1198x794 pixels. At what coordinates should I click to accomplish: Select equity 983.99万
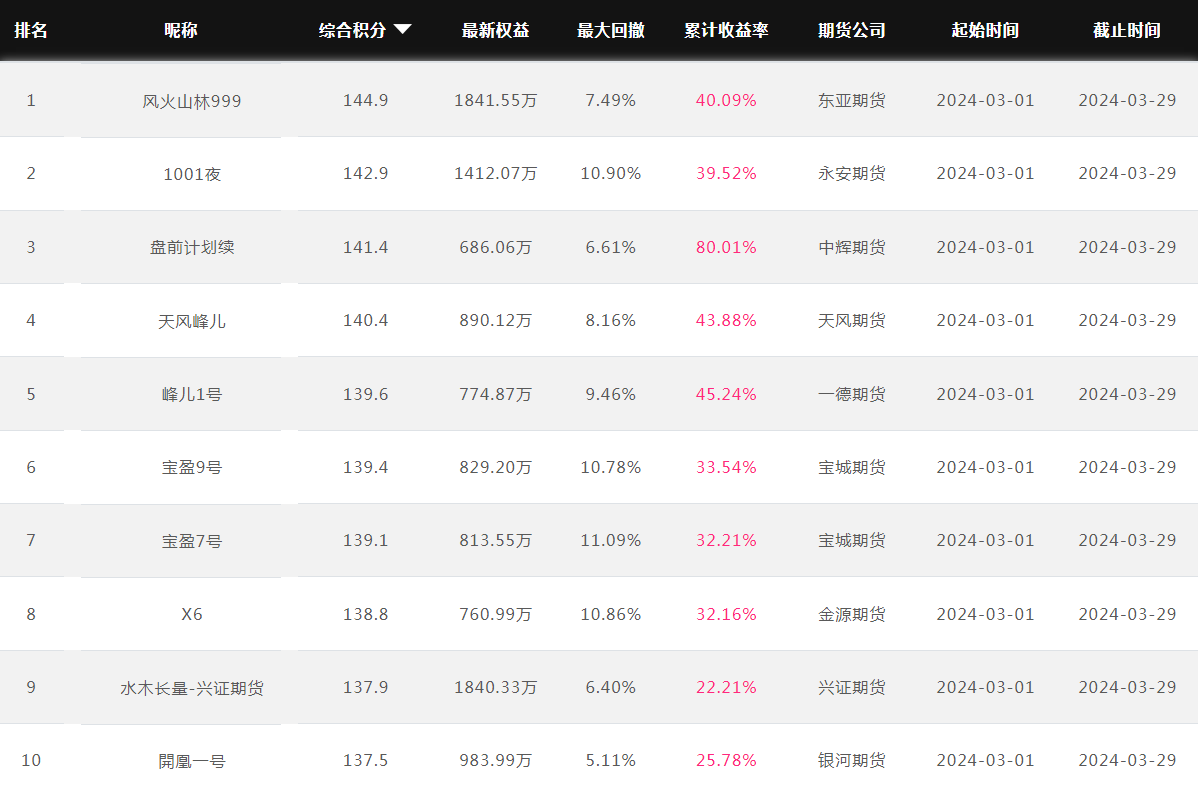[495, 760]
